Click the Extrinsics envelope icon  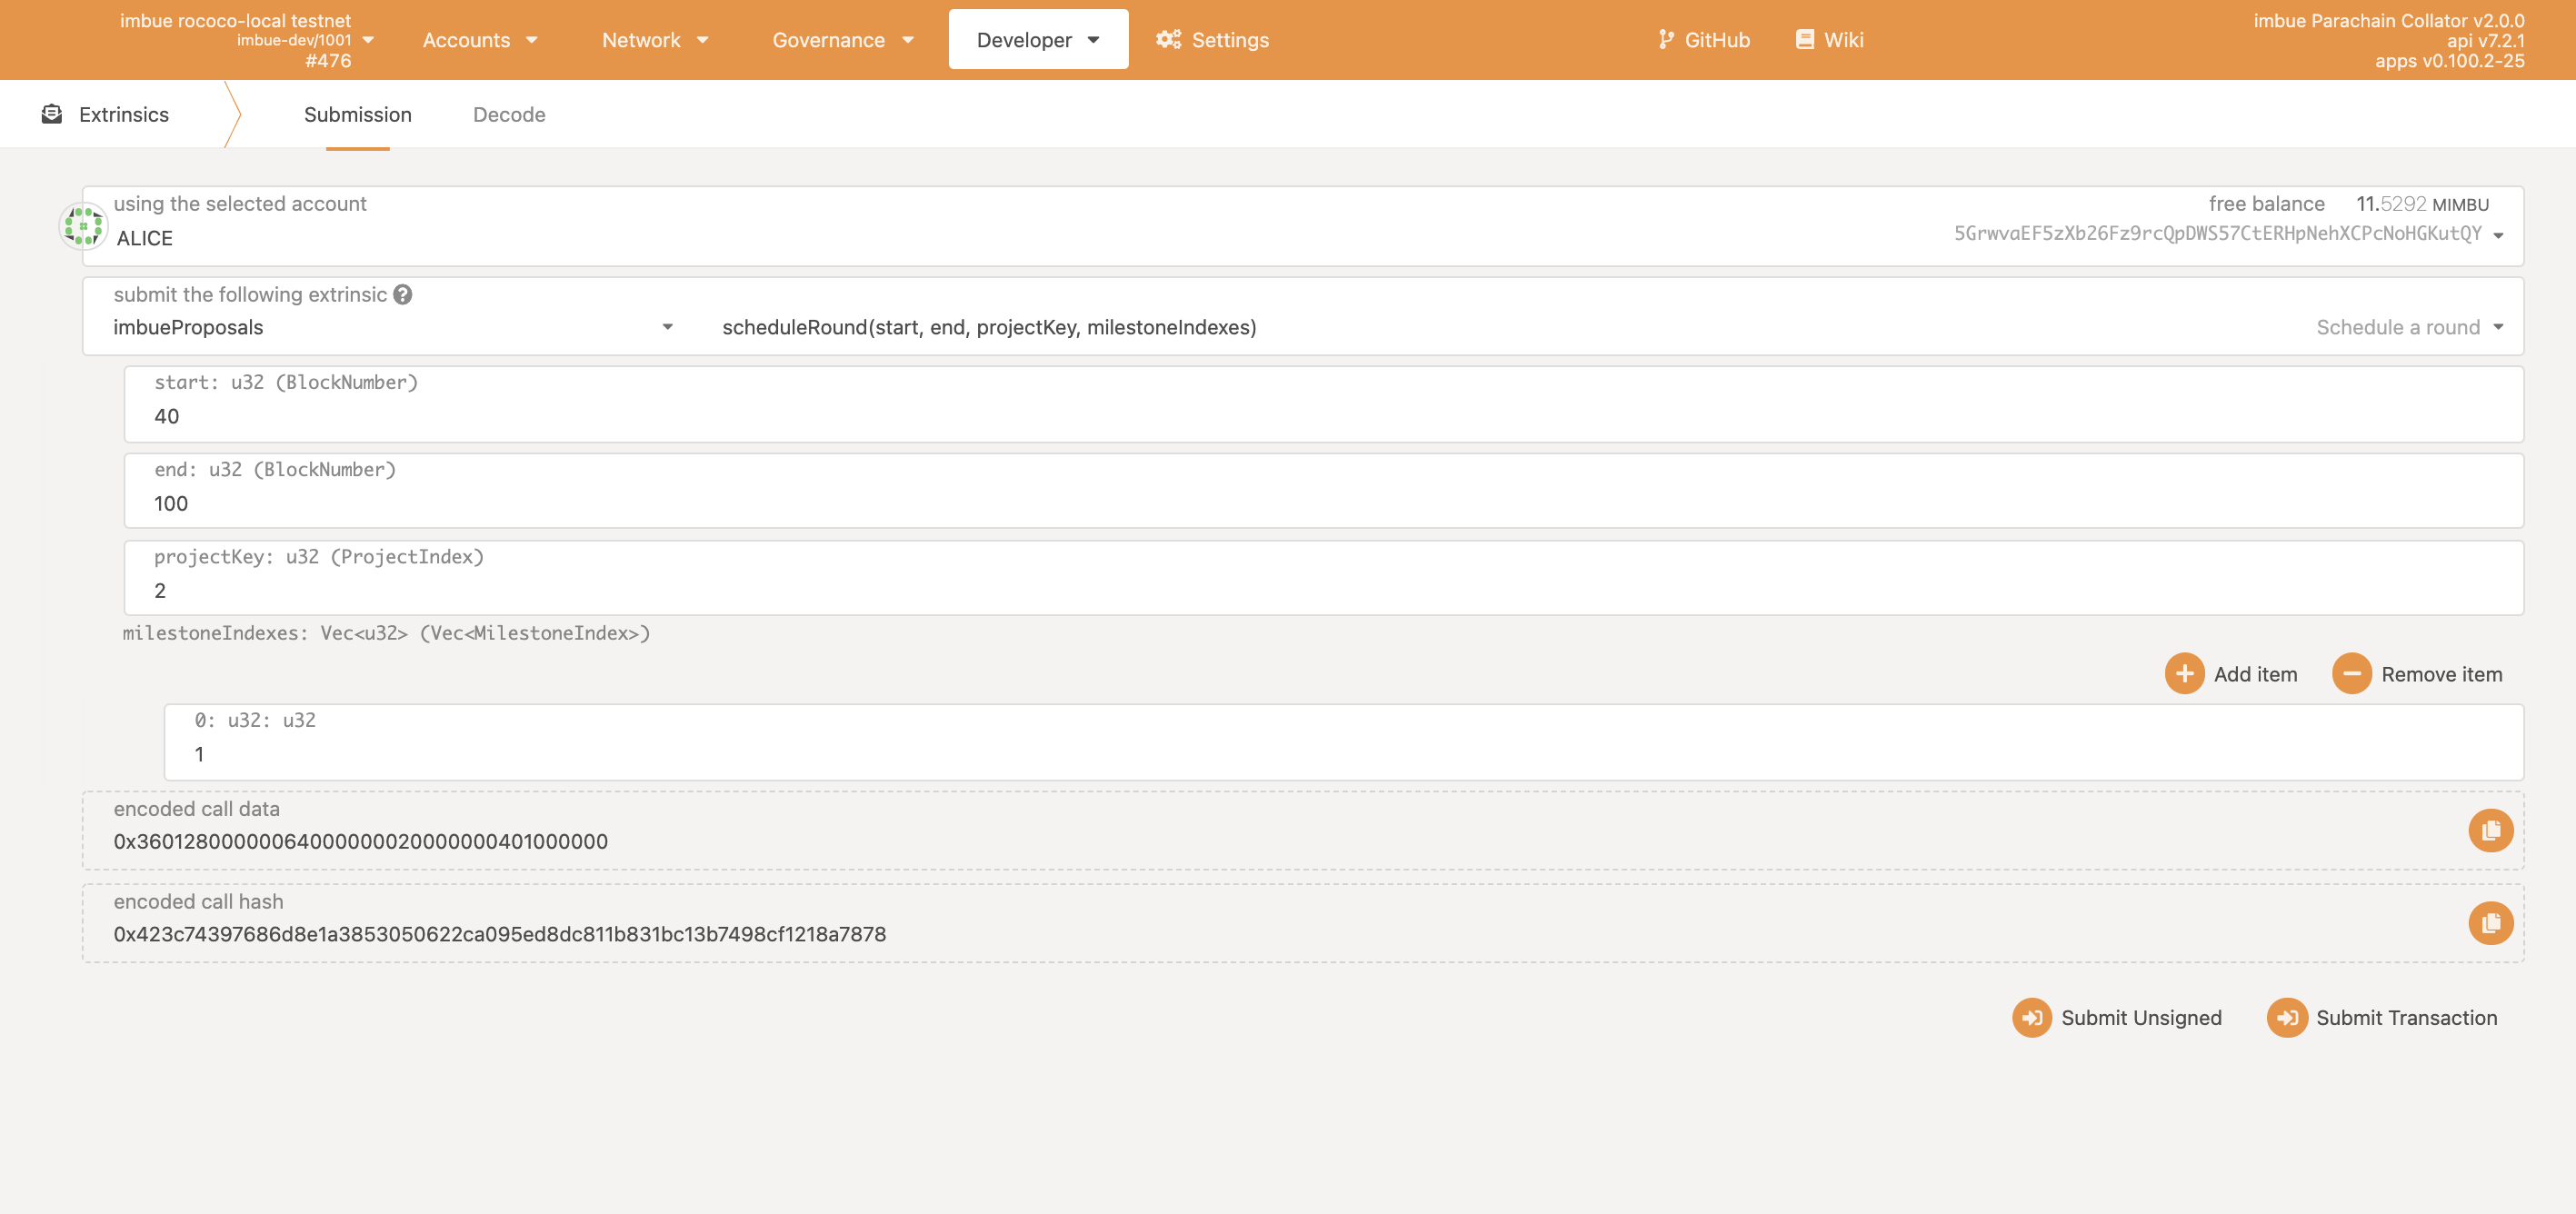[52, 115]
